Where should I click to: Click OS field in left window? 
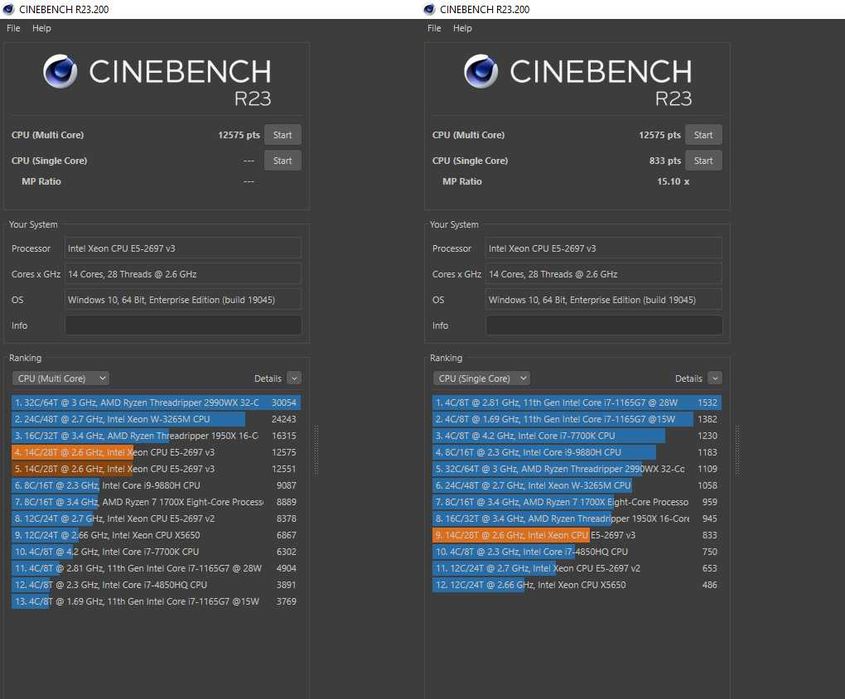tap(183, 300)
